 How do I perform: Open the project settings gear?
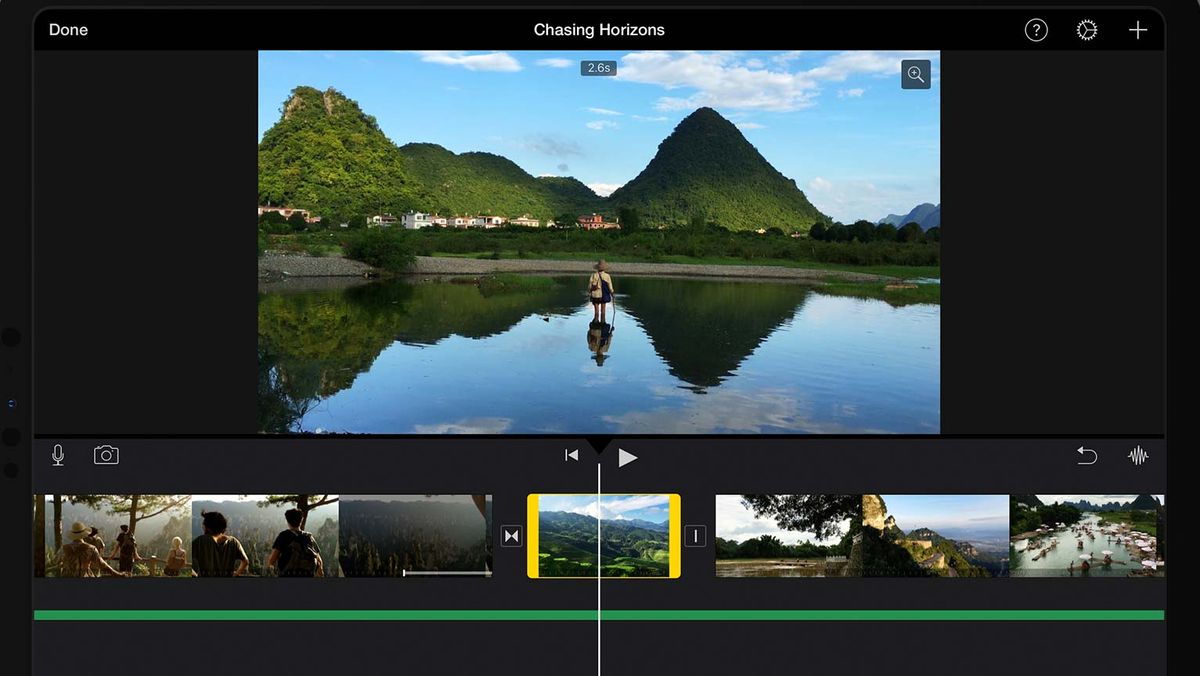[1086, 30]
